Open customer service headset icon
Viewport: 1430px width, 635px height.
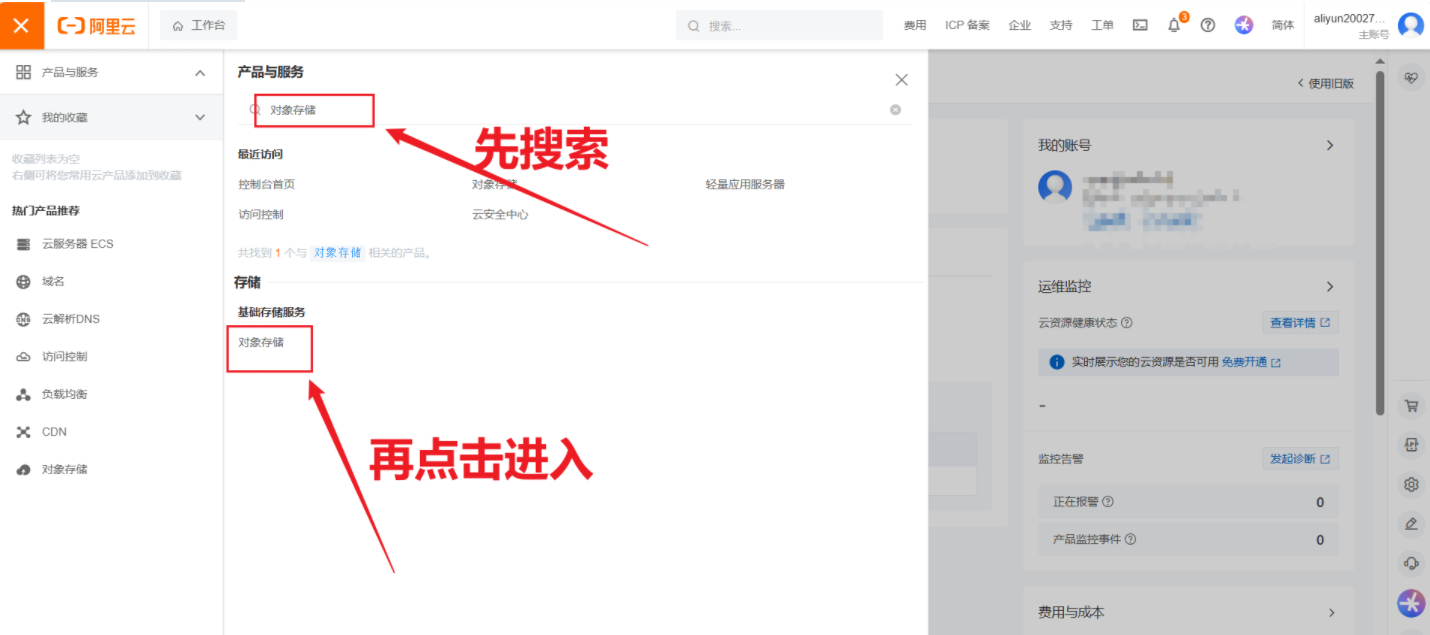(1411, 562)
